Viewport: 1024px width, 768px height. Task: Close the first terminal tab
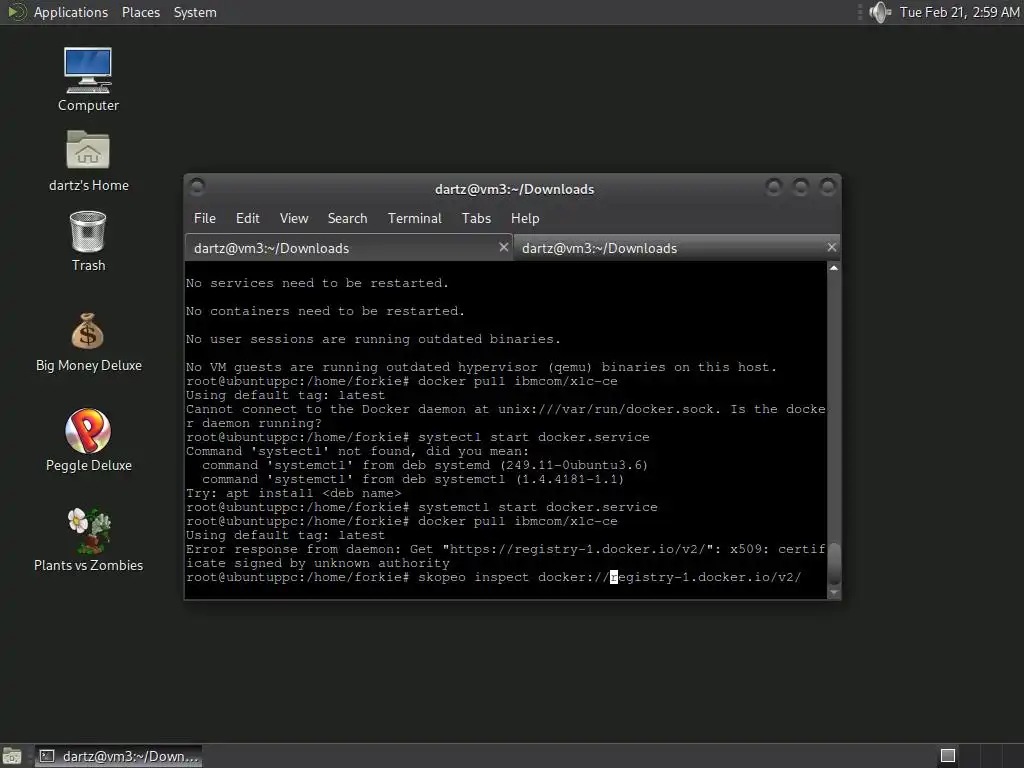(504, 247)
